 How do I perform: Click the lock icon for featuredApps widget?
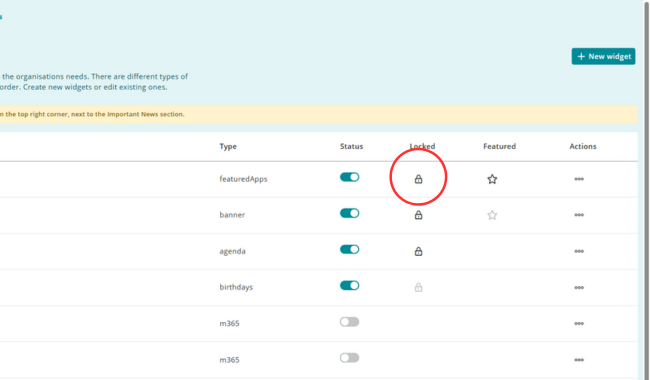pos(418,179)
